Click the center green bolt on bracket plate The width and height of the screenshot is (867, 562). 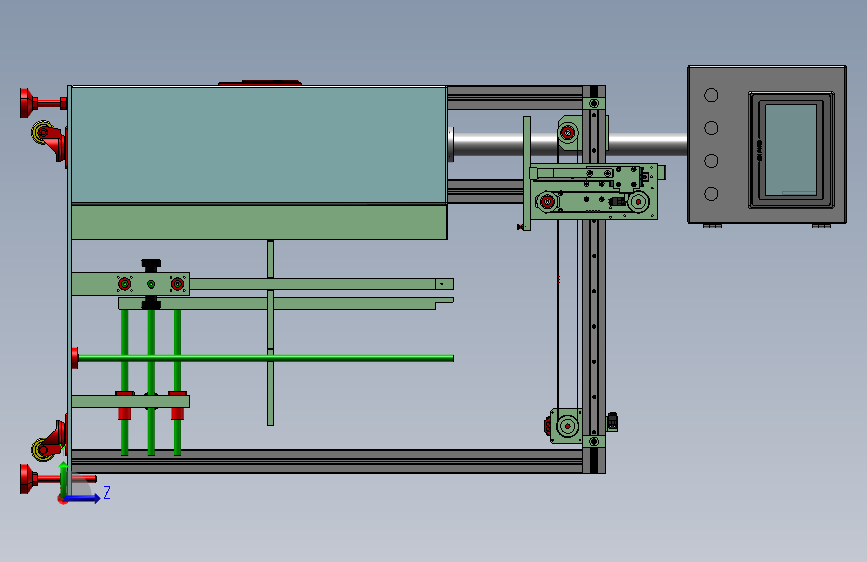(151, 284)
